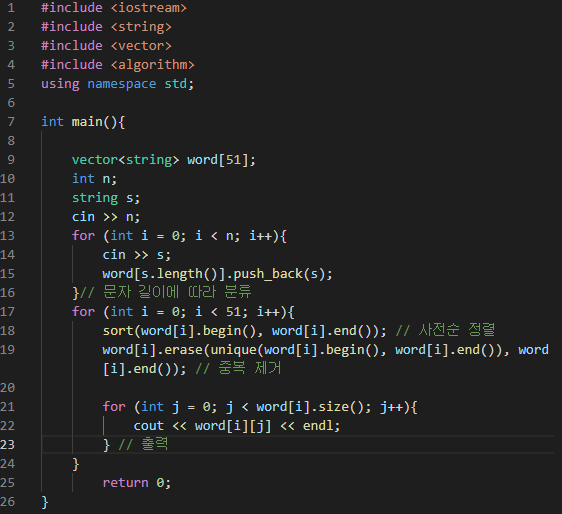Click the closing brace on line 26
Image resolution: width=562 pixels, height=514 pixels.
(x=45, y=502)
